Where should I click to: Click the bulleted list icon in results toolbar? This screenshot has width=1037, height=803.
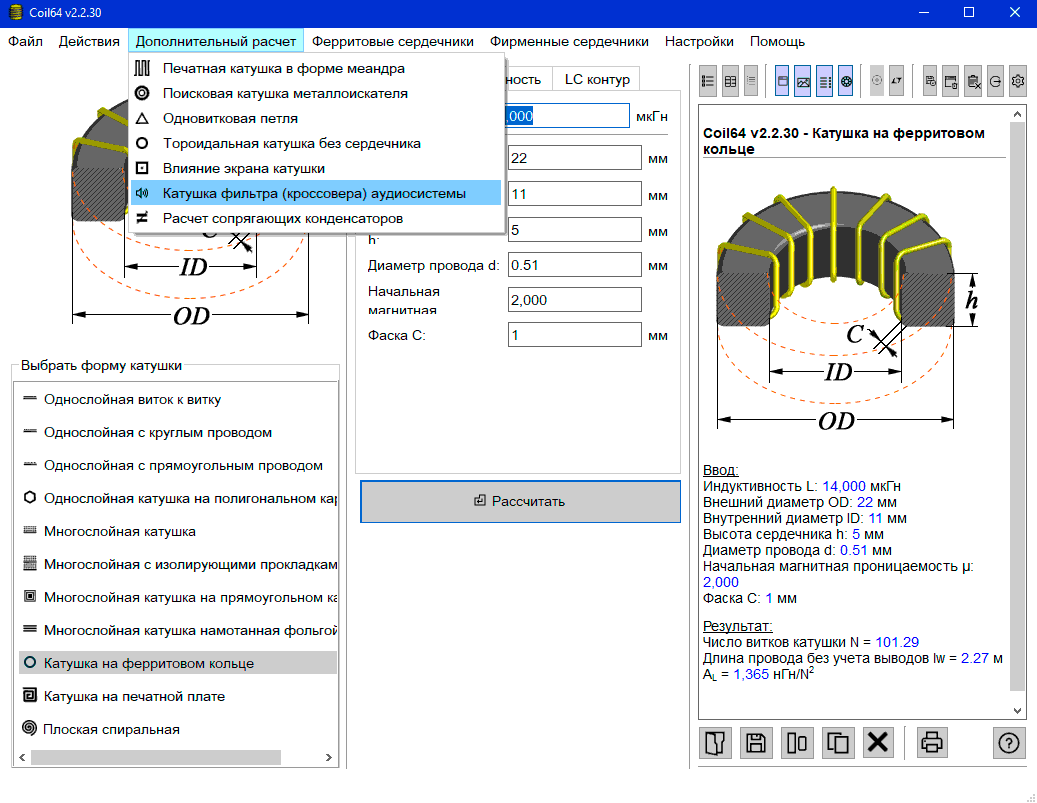[x=708, y=81]
